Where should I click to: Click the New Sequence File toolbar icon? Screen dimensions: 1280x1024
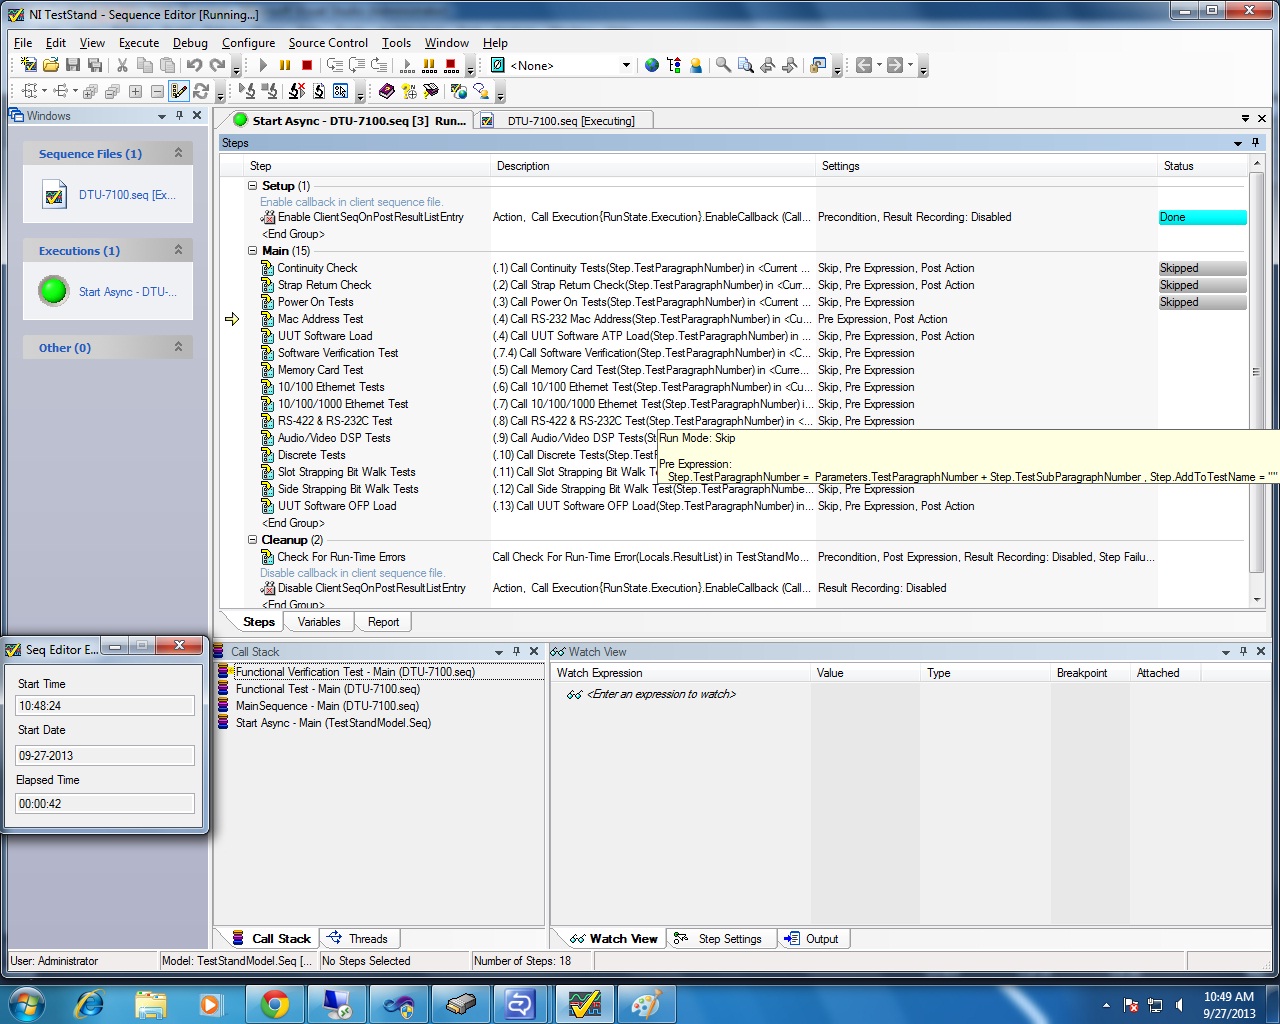(28, 65)
